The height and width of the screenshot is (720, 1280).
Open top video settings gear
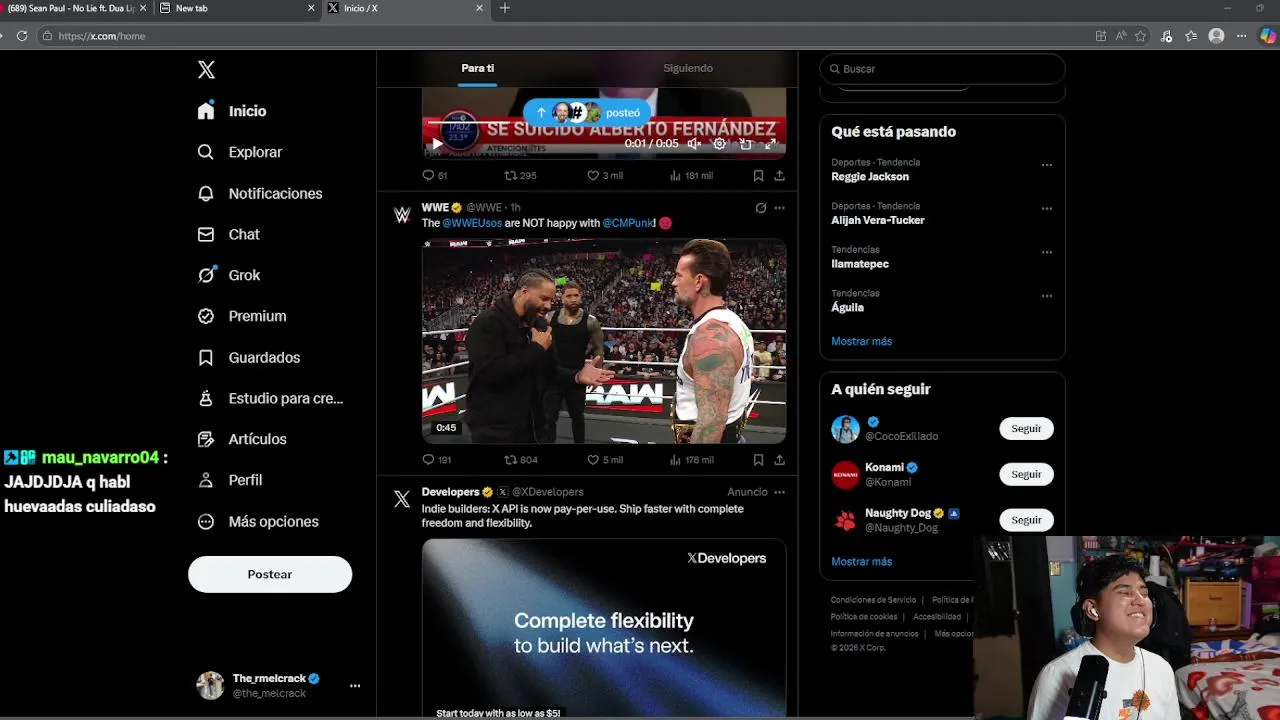[x=719, y=144]
